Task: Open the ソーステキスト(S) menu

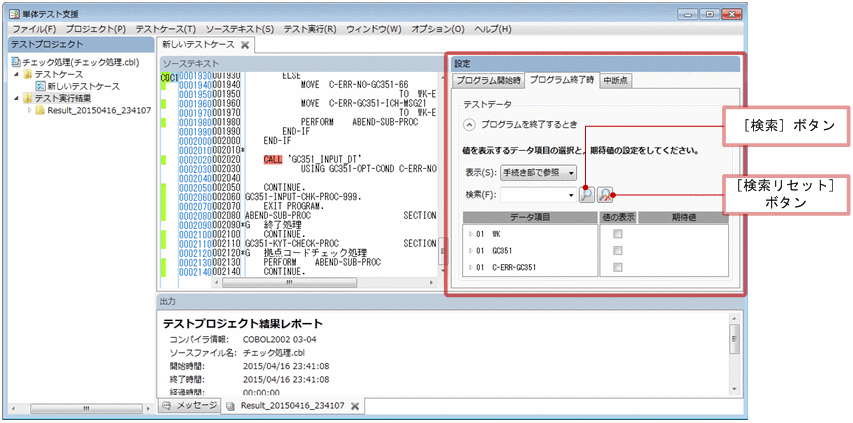Action: [x=240, y=29]
